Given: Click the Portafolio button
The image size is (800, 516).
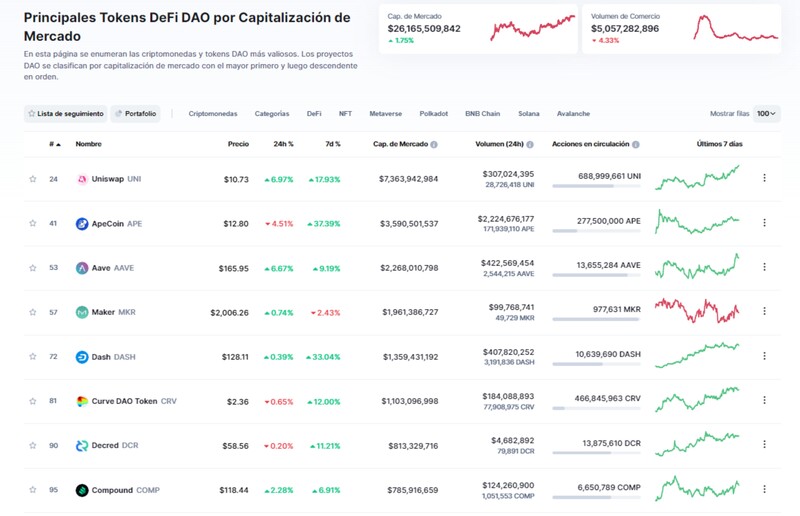Looking at the screenshot, I should pyautogui.click(x=135, y=113).
